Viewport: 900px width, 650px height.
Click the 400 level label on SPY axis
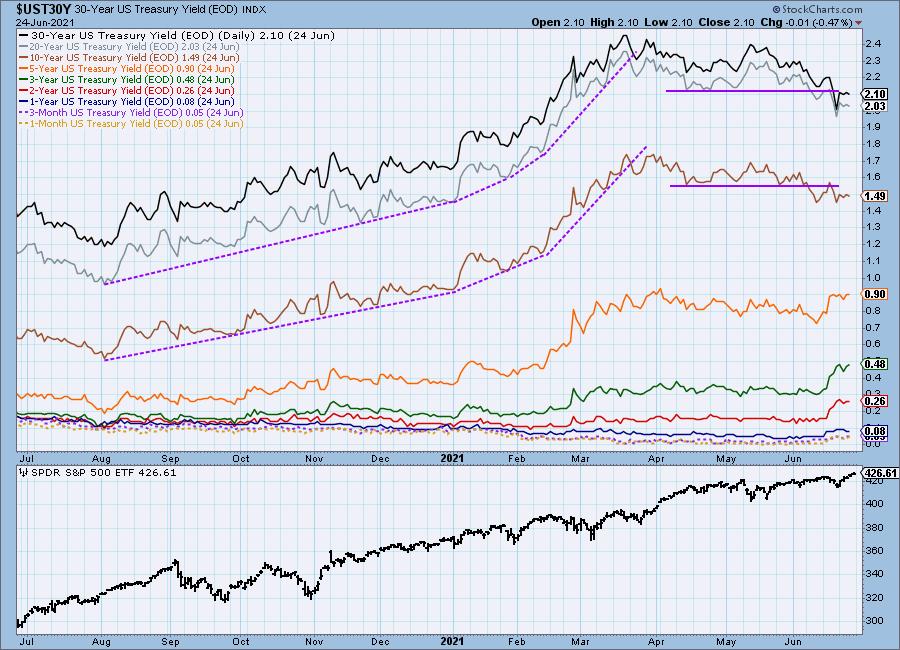coord(875,504)
